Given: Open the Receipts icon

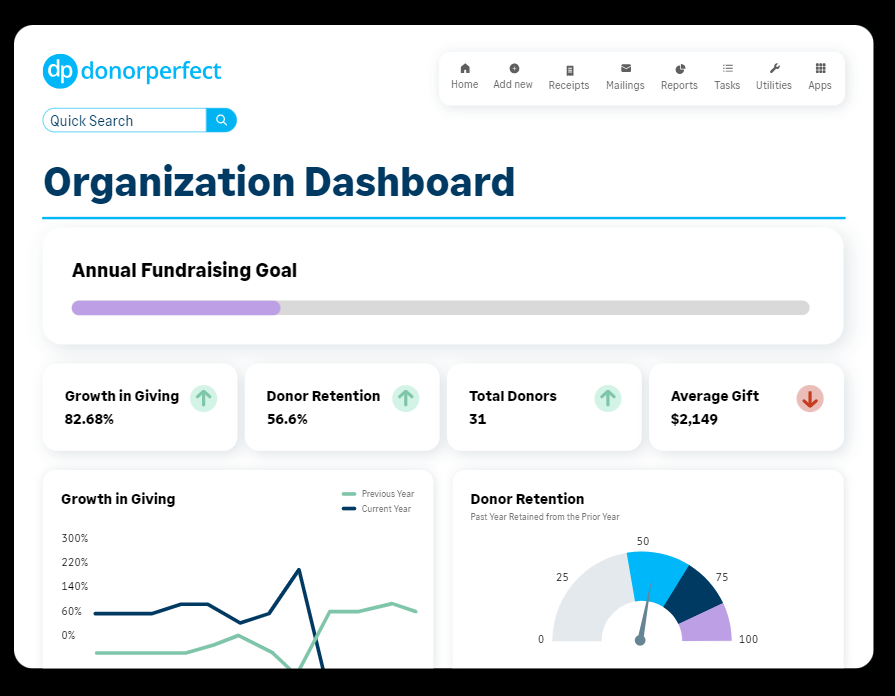Looking at the screenshot, I should 569,70.
